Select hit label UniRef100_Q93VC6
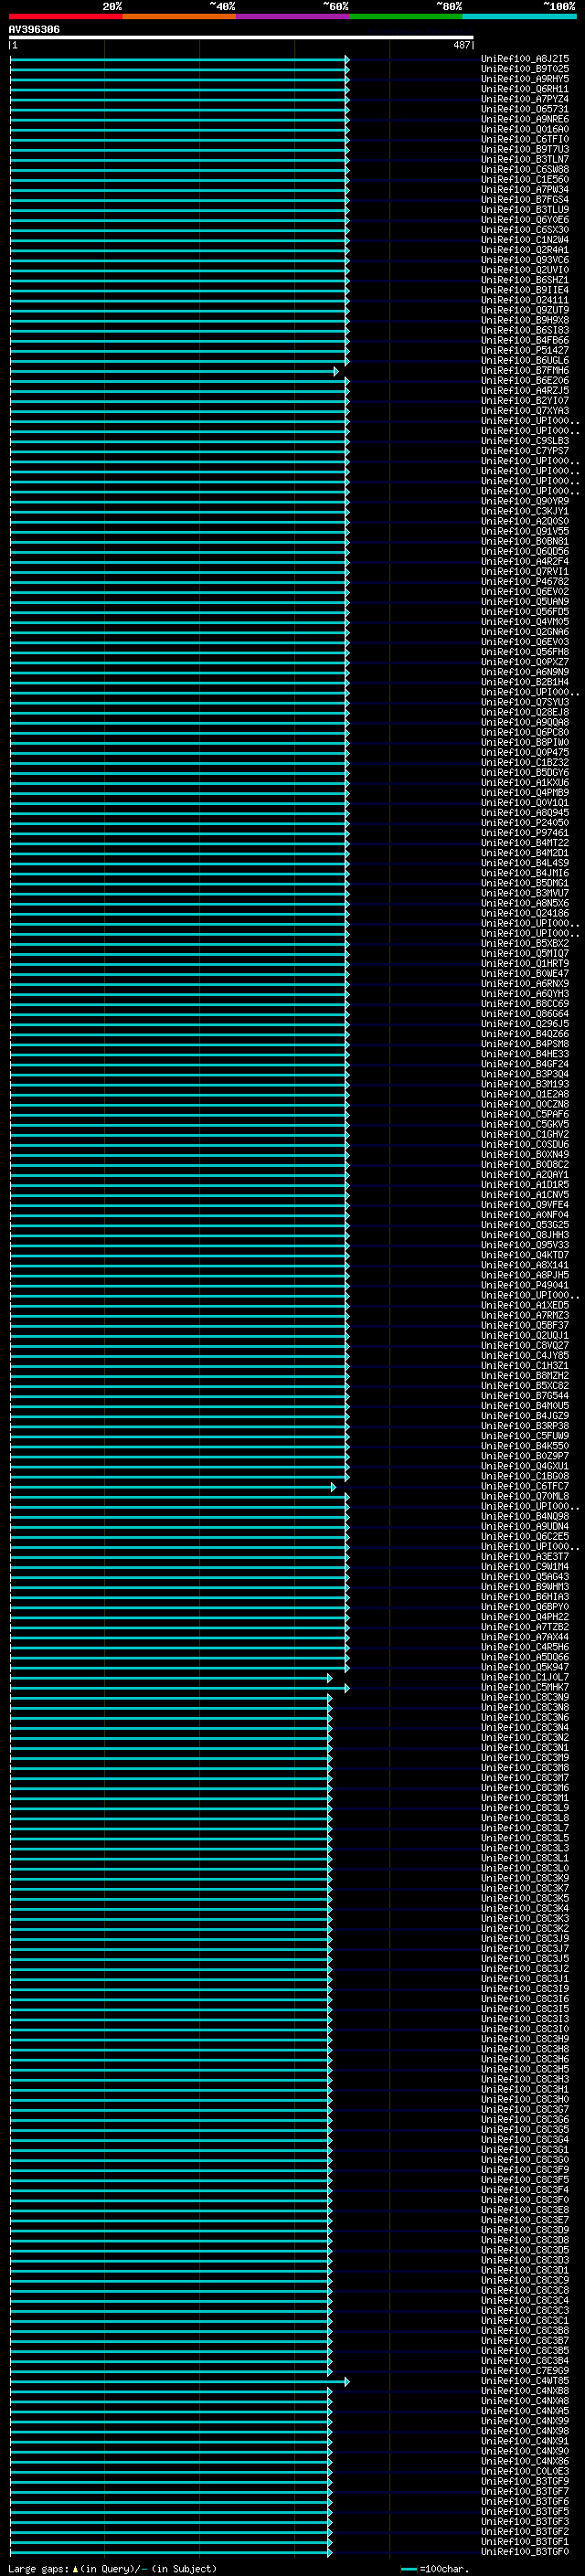Viewport: 585px width, 2576px height. click(x=525, y=260)
